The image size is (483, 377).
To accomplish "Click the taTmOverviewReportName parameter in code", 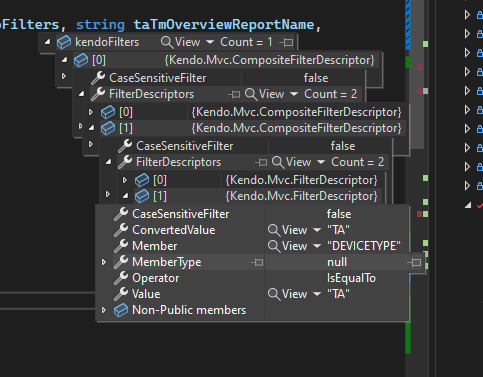I will pyautogui.click(x=224, y=24).
